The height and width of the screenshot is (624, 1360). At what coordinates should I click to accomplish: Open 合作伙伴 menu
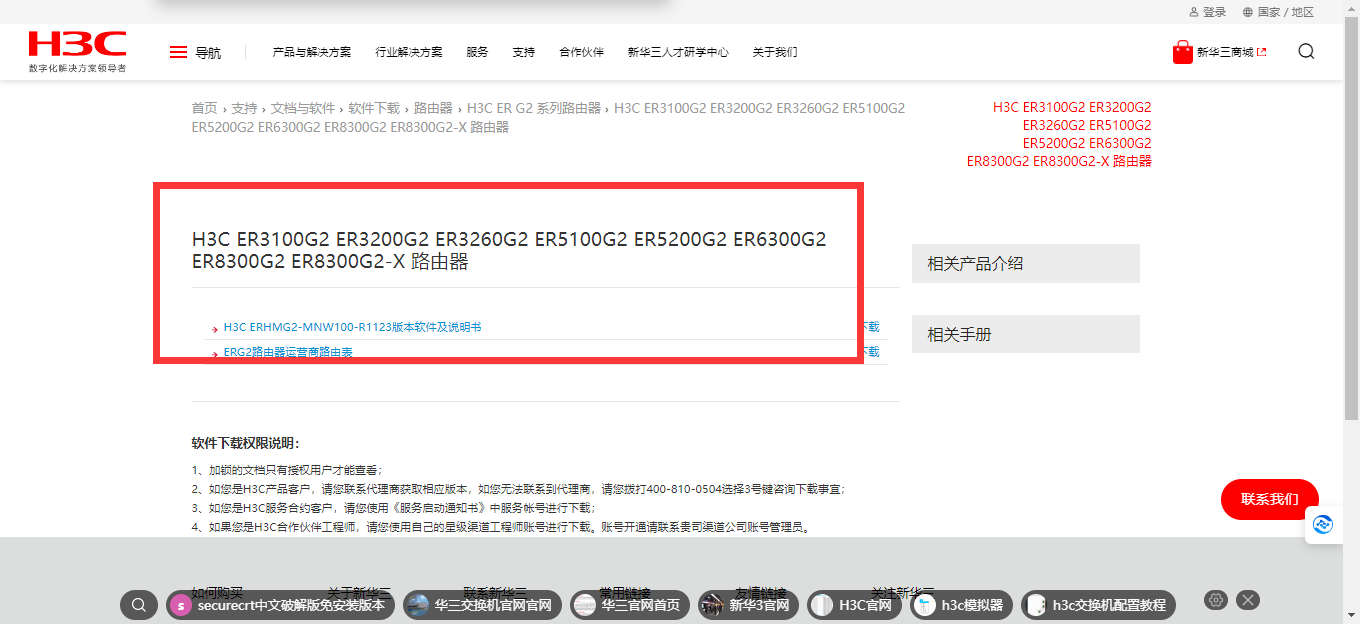click(x=582, y=52)
